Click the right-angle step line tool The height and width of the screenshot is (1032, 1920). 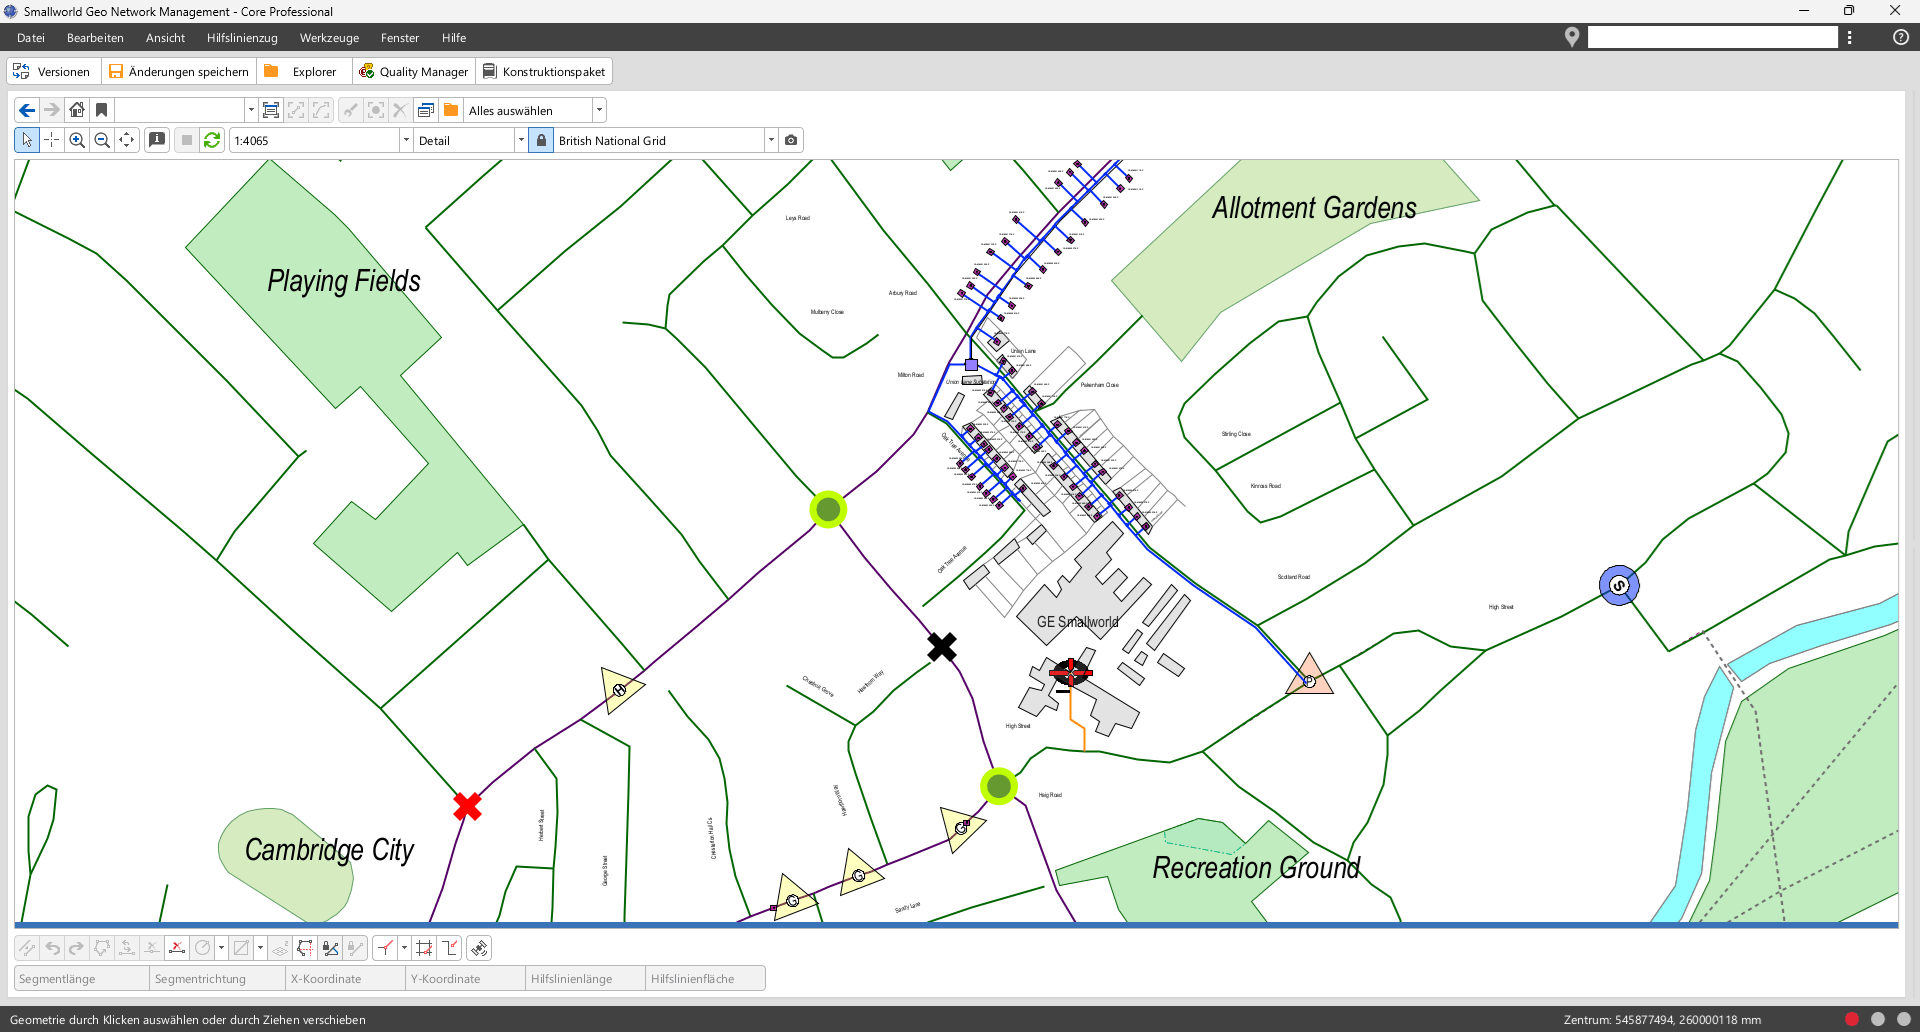click(450, 948)
